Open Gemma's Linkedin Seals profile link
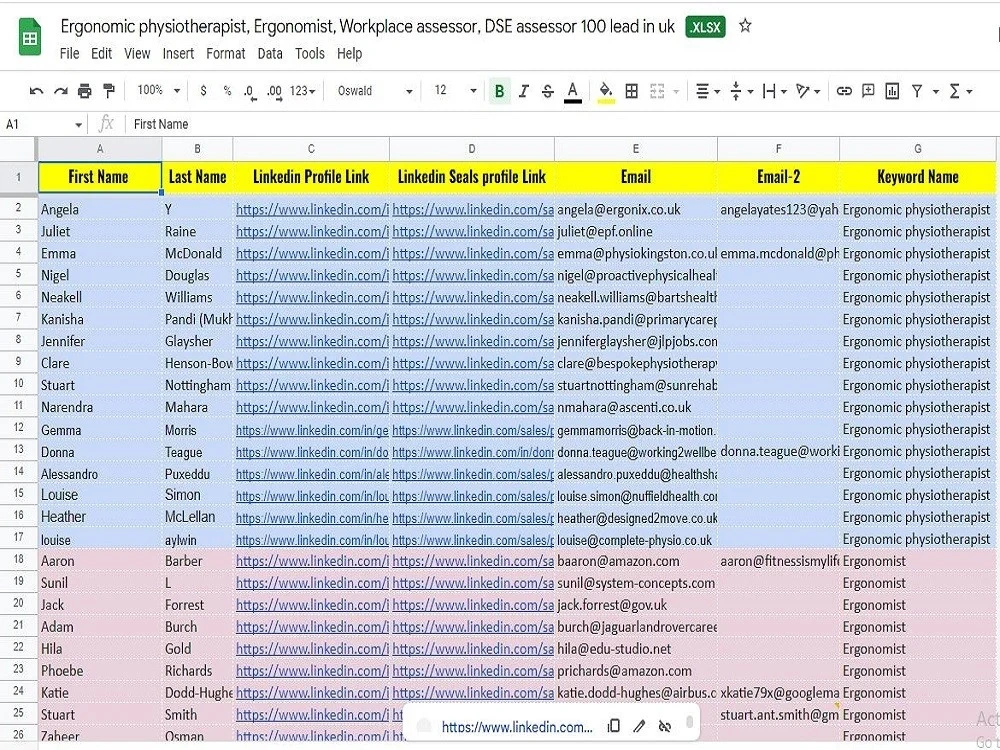Viewport: 1000px width, 750px height. point(473,430)
